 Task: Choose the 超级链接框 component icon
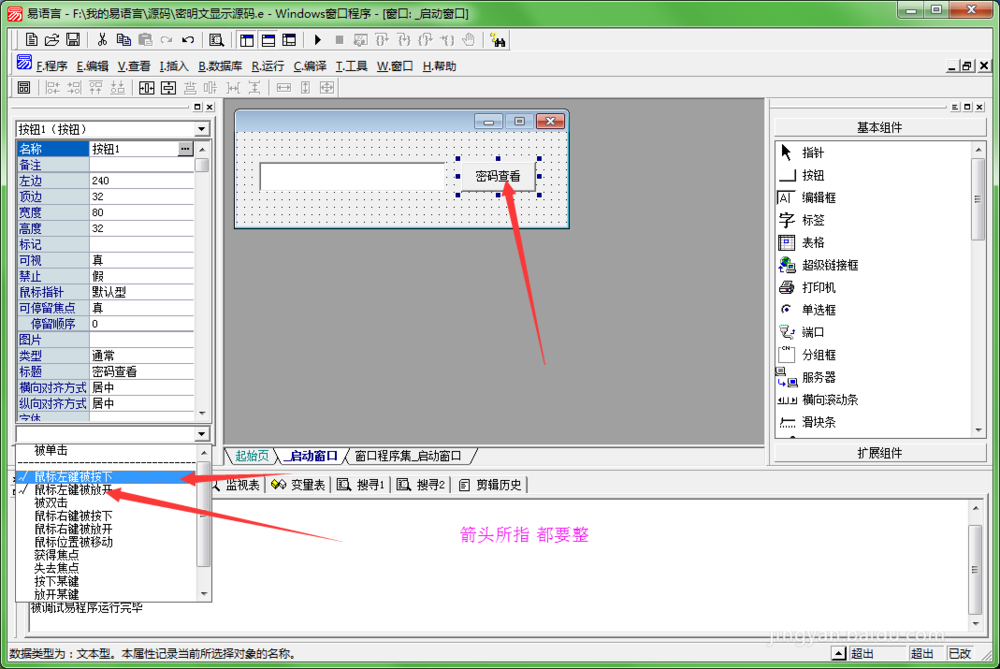tap(829, 265)
